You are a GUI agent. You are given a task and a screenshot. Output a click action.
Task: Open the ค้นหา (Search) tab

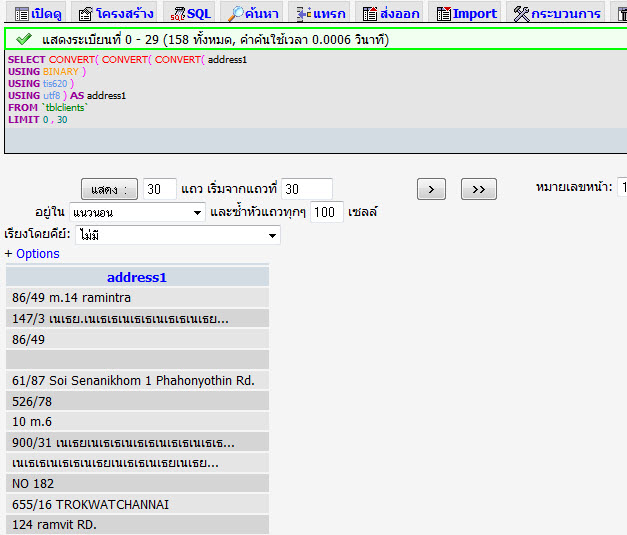click(253, 12)
